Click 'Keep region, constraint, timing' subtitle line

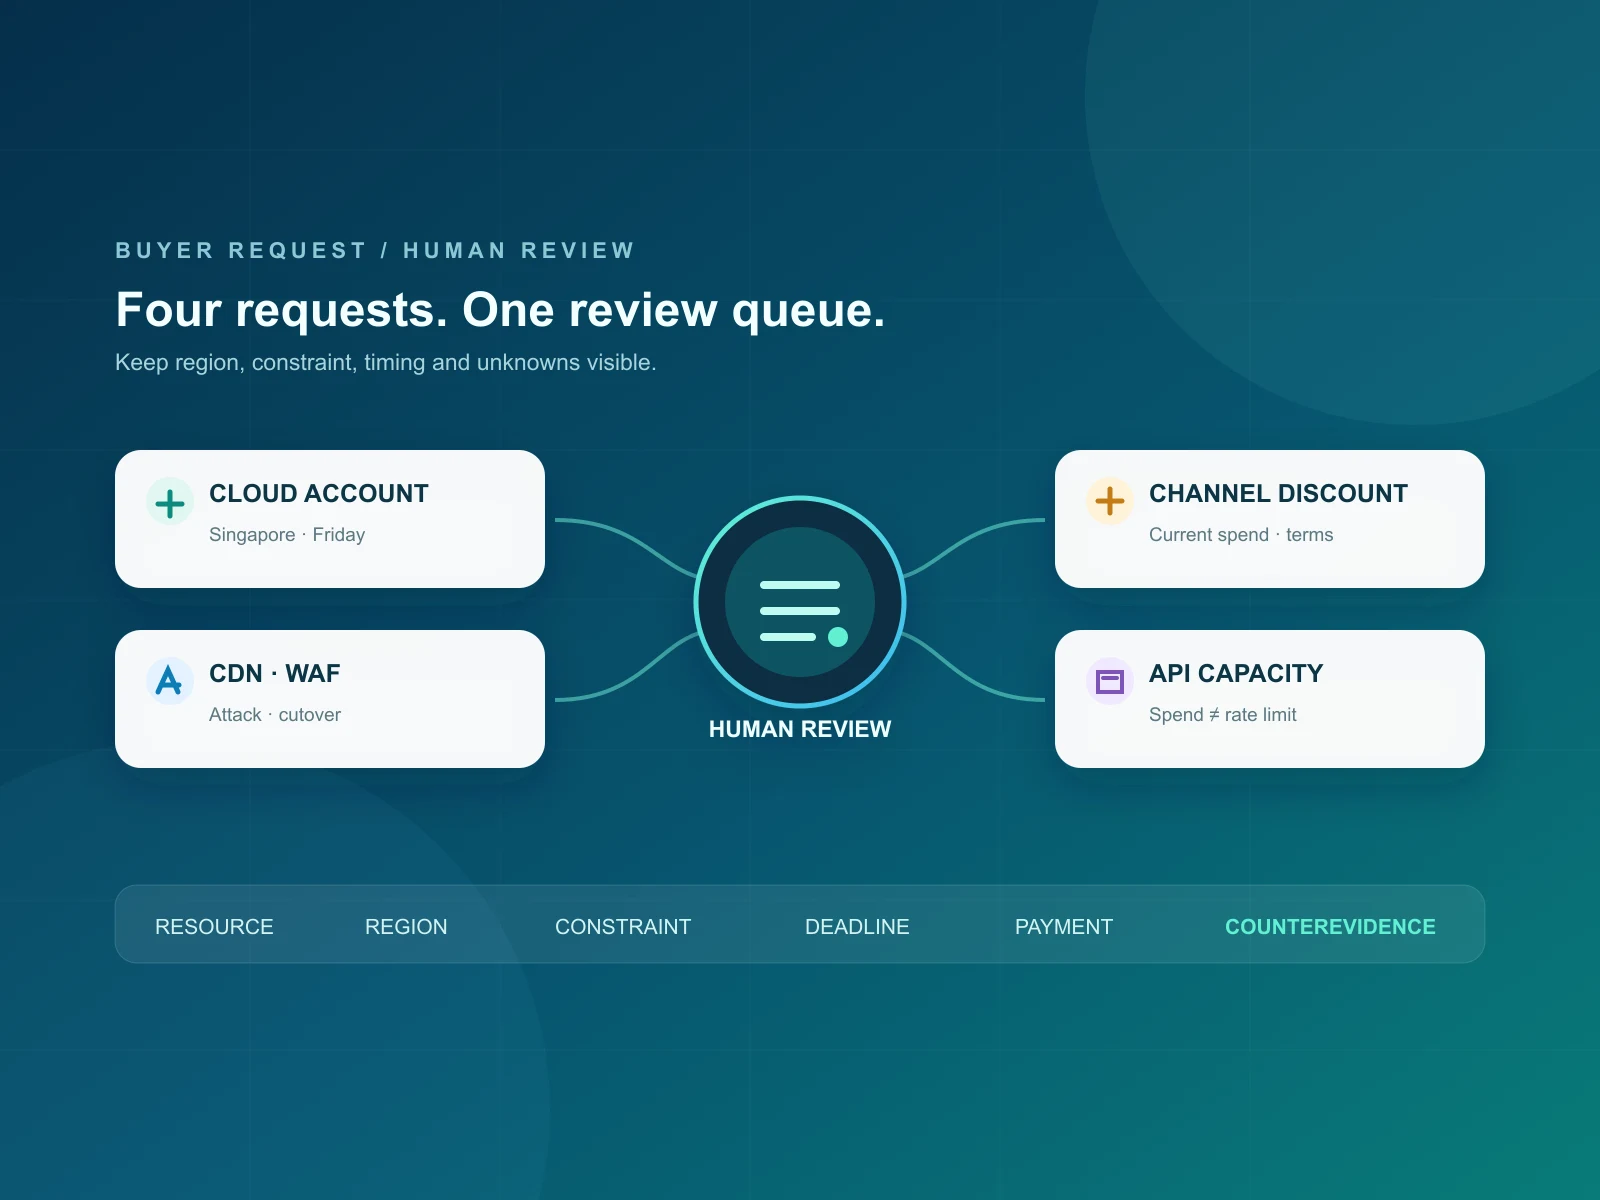(386, 362)
